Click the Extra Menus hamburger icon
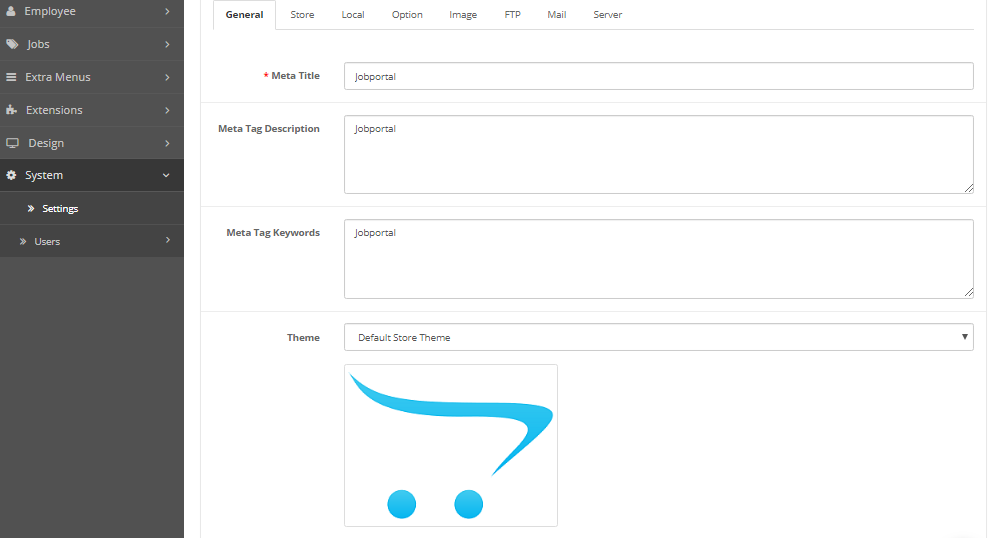 [11, 77]
